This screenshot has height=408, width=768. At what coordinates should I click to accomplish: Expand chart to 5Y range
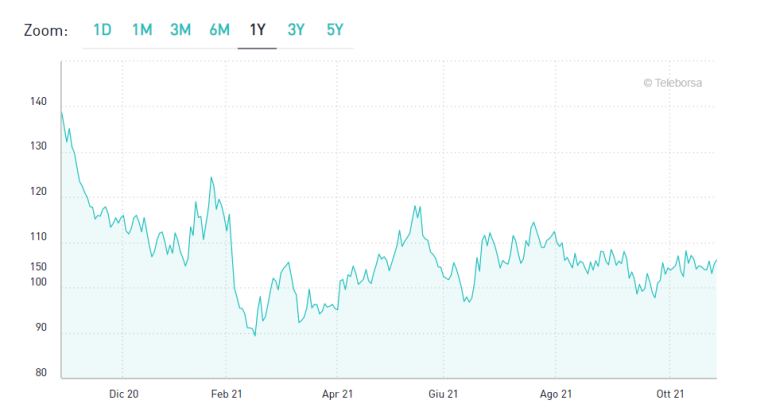pyautogui.click(x=335, y=30)
